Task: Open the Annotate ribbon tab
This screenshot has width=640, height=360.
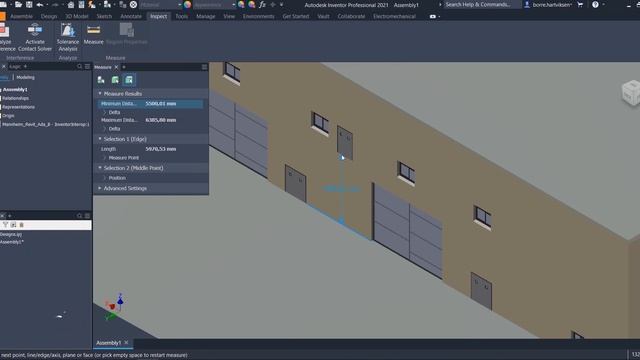Action: pos(131,16)
